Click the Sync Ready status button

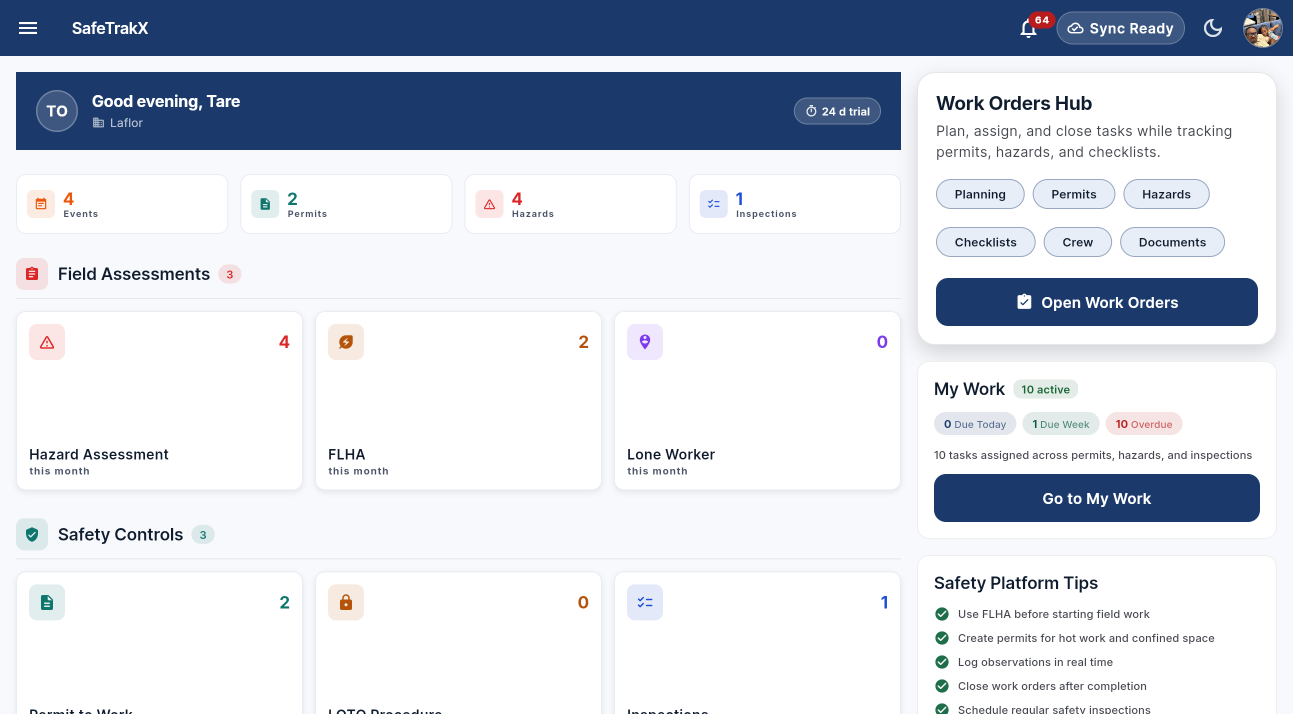click(x=1120, y=28)
